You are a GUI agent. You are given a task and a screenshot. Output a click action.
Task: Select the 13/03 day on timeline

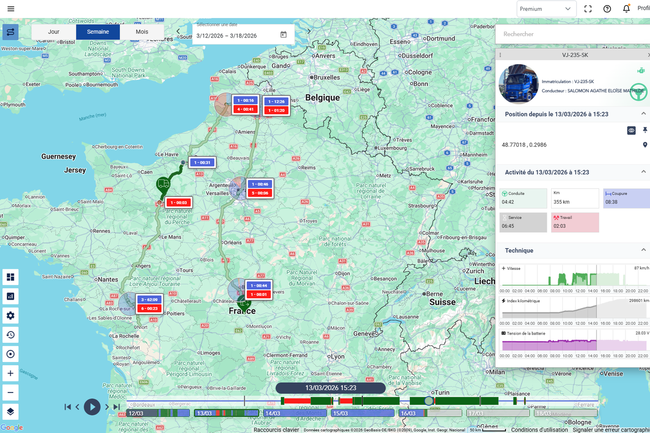coord(226,413)
